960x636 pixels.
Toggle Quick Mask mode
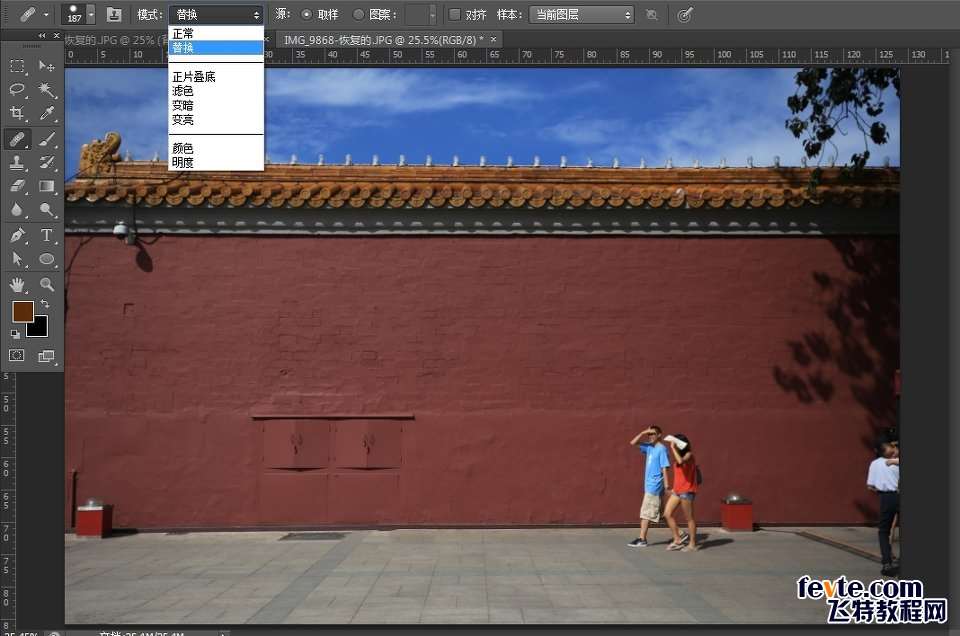coord(17,356)
